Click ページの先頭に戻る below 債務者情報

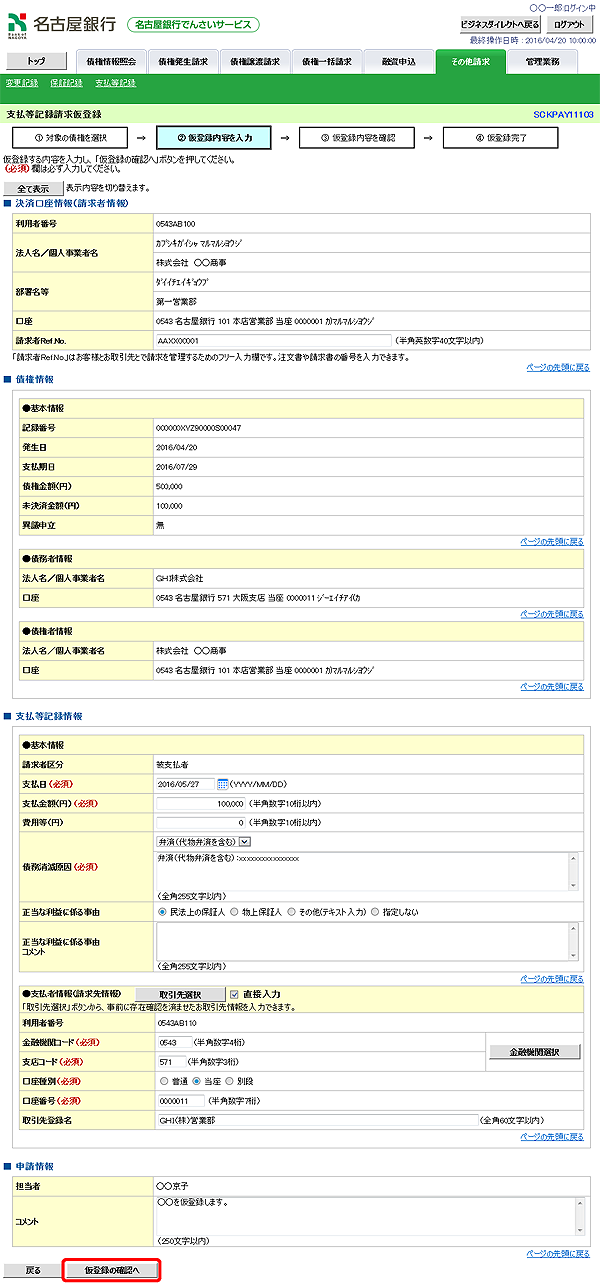pyautogui.click(x=552, y=613)
